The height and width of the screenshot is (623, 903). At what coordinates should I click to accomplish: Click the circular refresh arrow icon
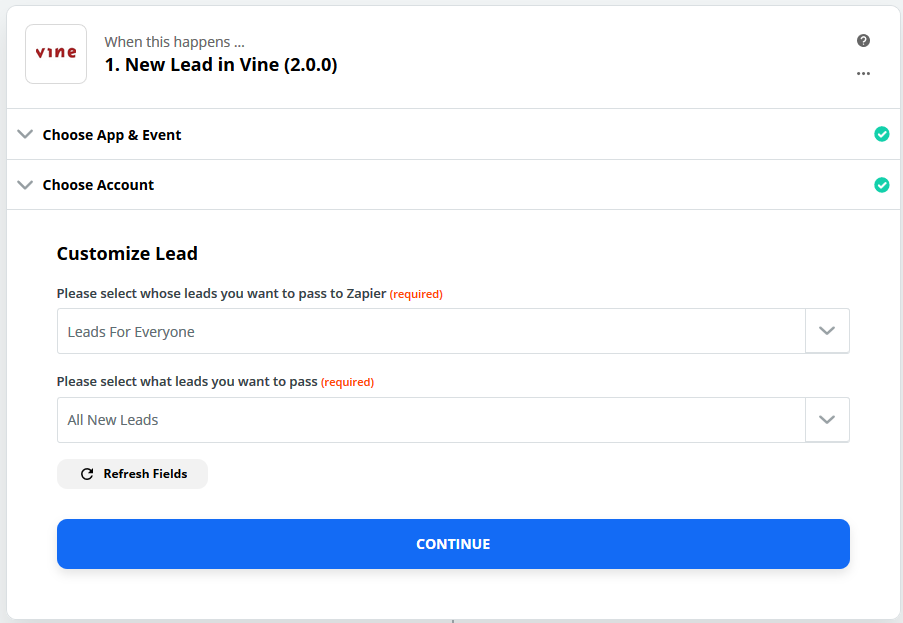[x=87, y=474]
